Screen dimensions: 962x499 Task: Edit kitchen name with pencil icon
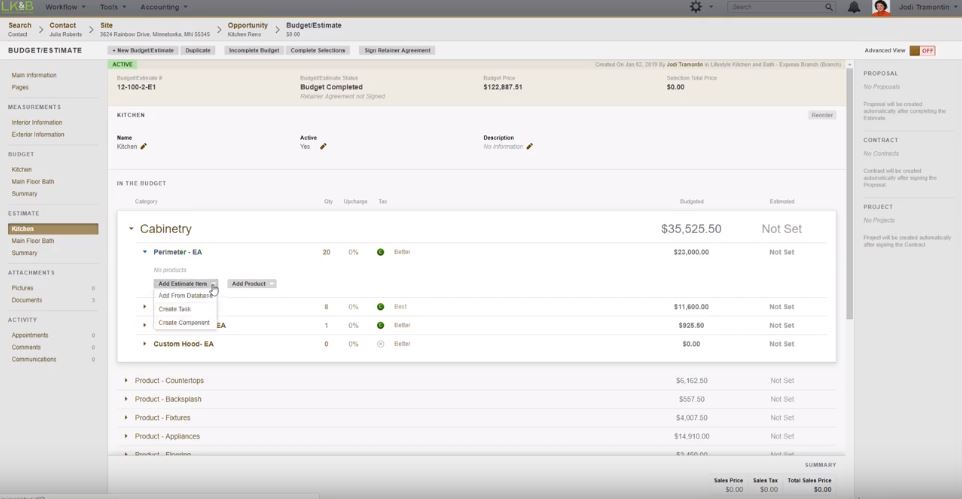(x=144, y=147)
